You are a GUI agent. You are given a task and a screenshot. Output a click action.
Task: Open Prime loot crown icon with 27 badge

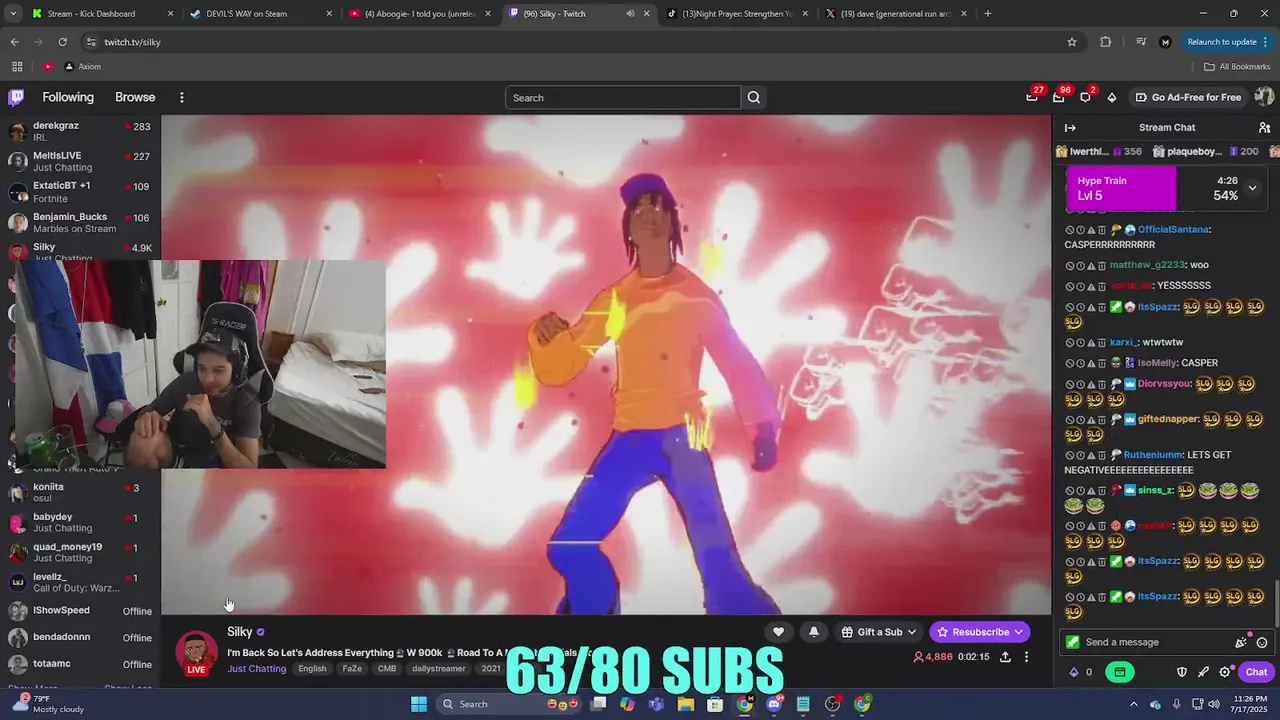click(x=1032, y=97)
